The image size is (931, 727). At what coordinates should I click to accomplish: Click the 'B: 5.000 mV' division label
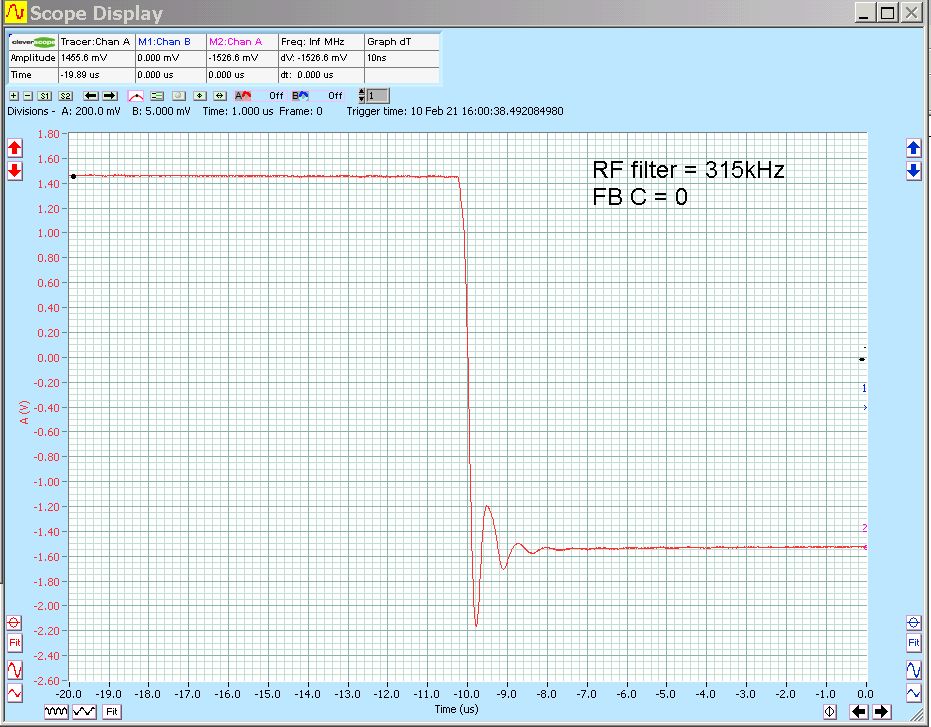(x=161, y=111)
